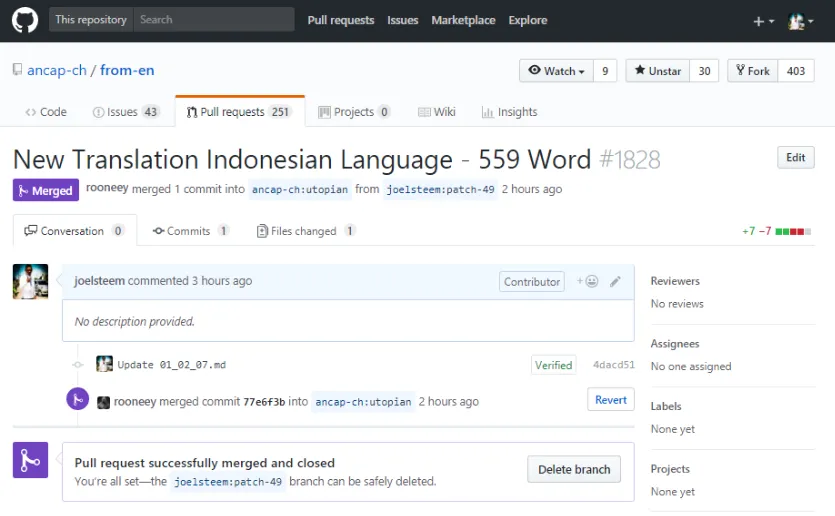This screenshot has height=516, width=835.
Task: Click the large purple merged icon at bottom
Action: [30, 460]
